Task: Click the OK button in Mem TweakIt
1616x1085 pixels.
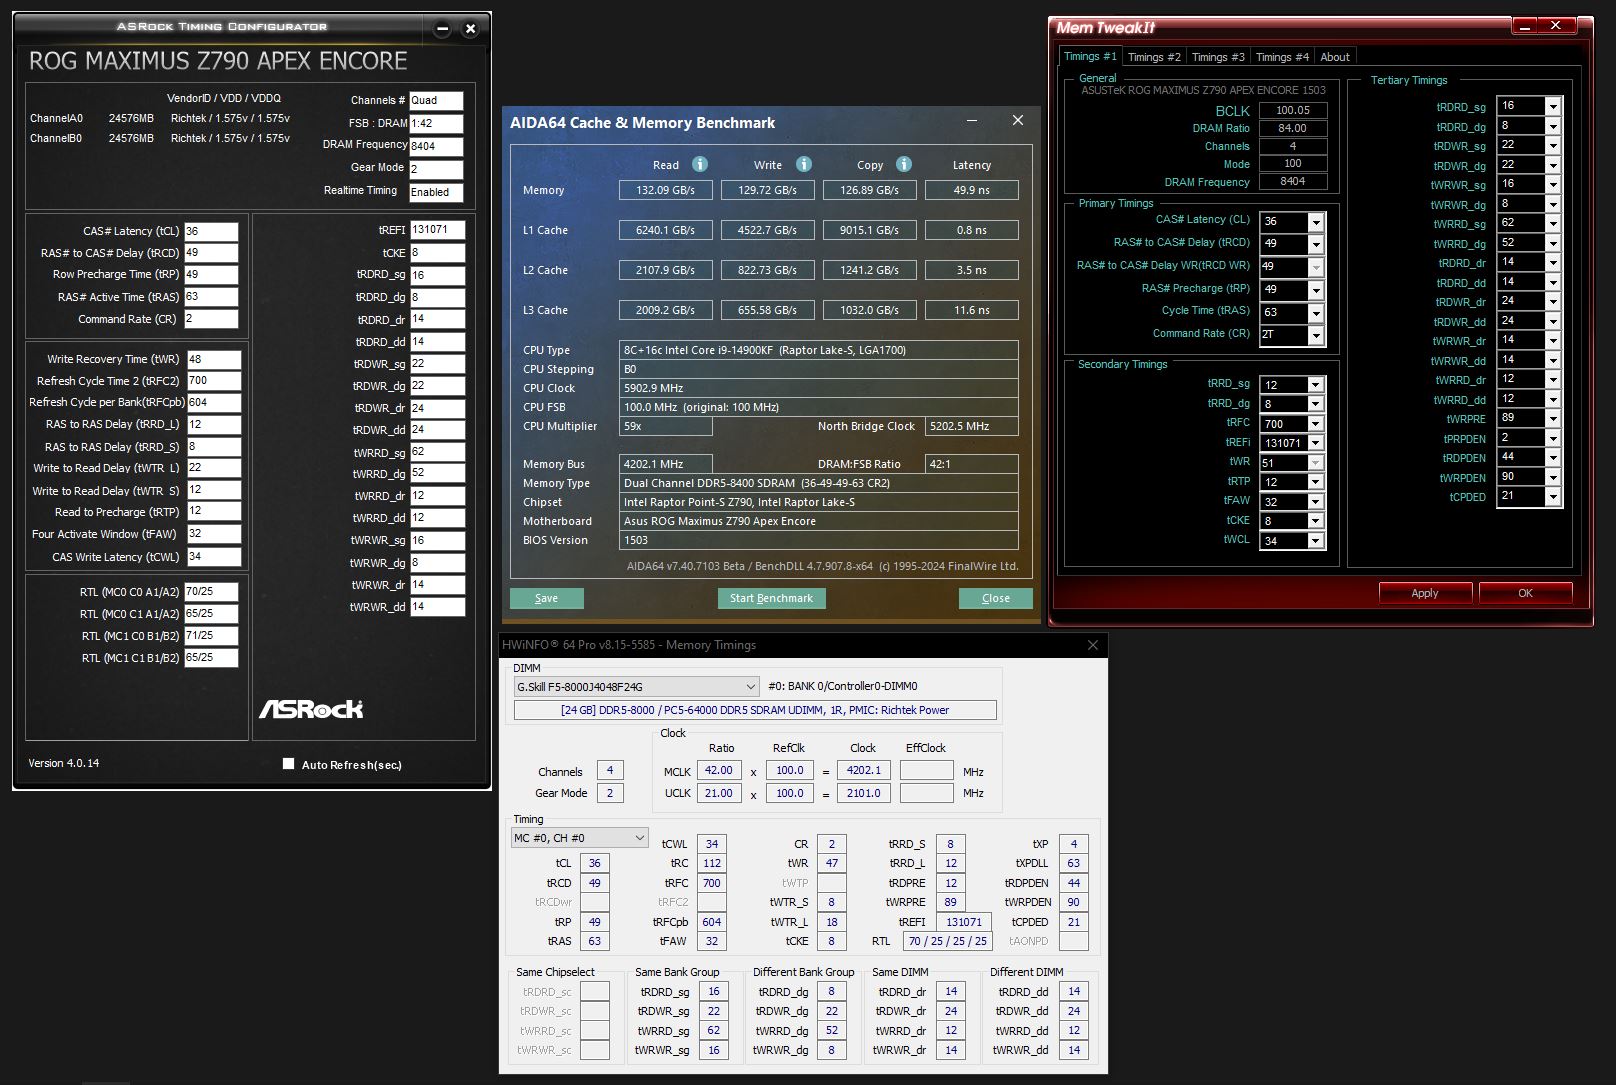Action: [x=1525, y=593]
